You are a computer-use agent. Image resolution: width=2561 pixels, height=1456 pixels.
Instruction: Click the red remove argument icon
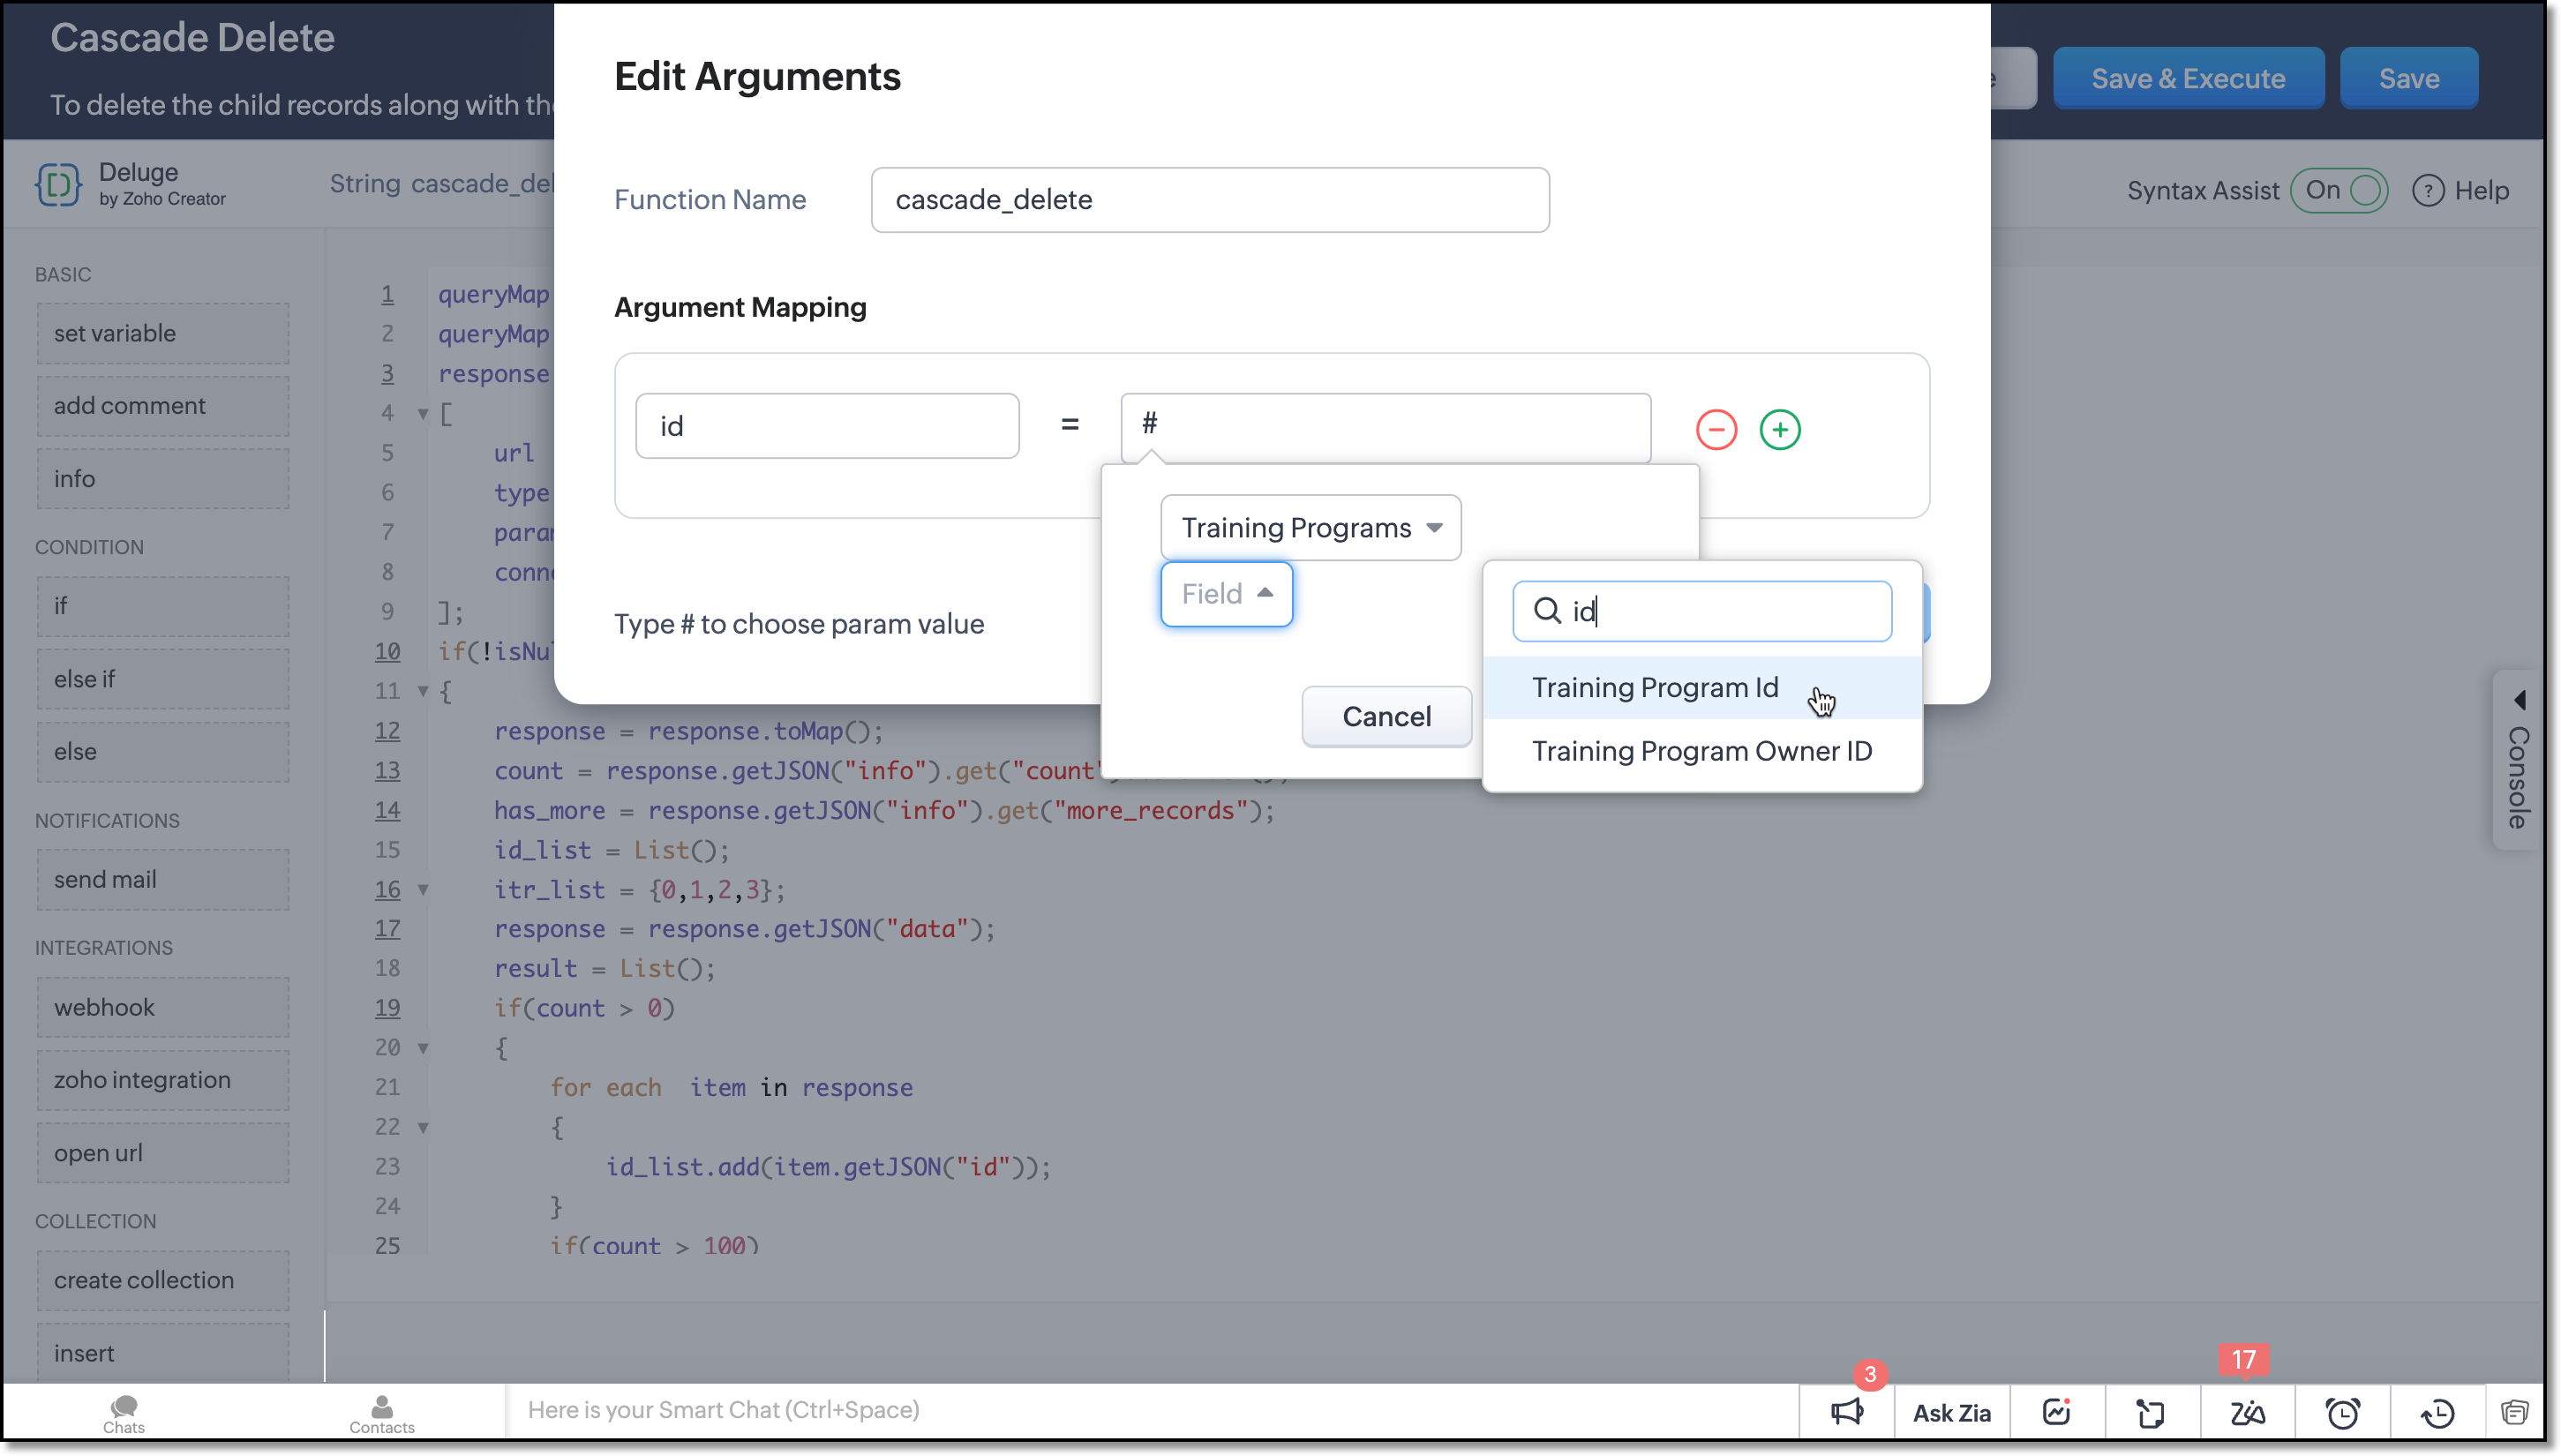1716,430
